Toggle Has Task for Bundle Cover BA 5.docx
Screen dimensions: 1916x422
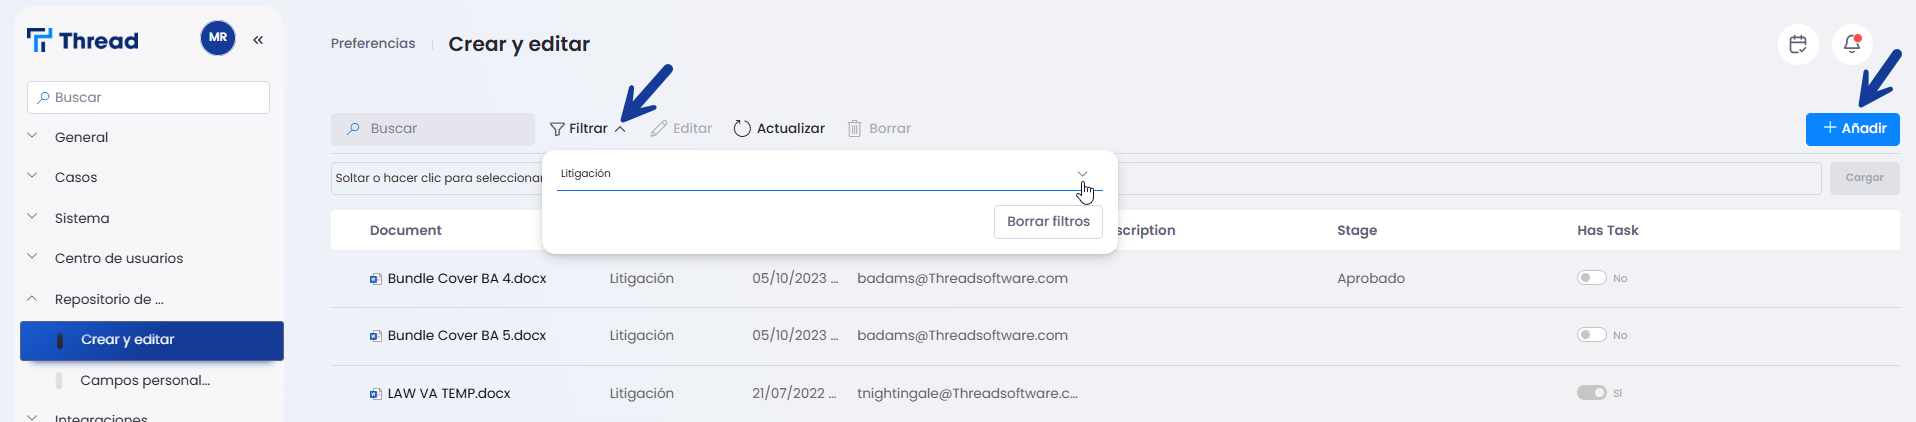point(1591,335)
